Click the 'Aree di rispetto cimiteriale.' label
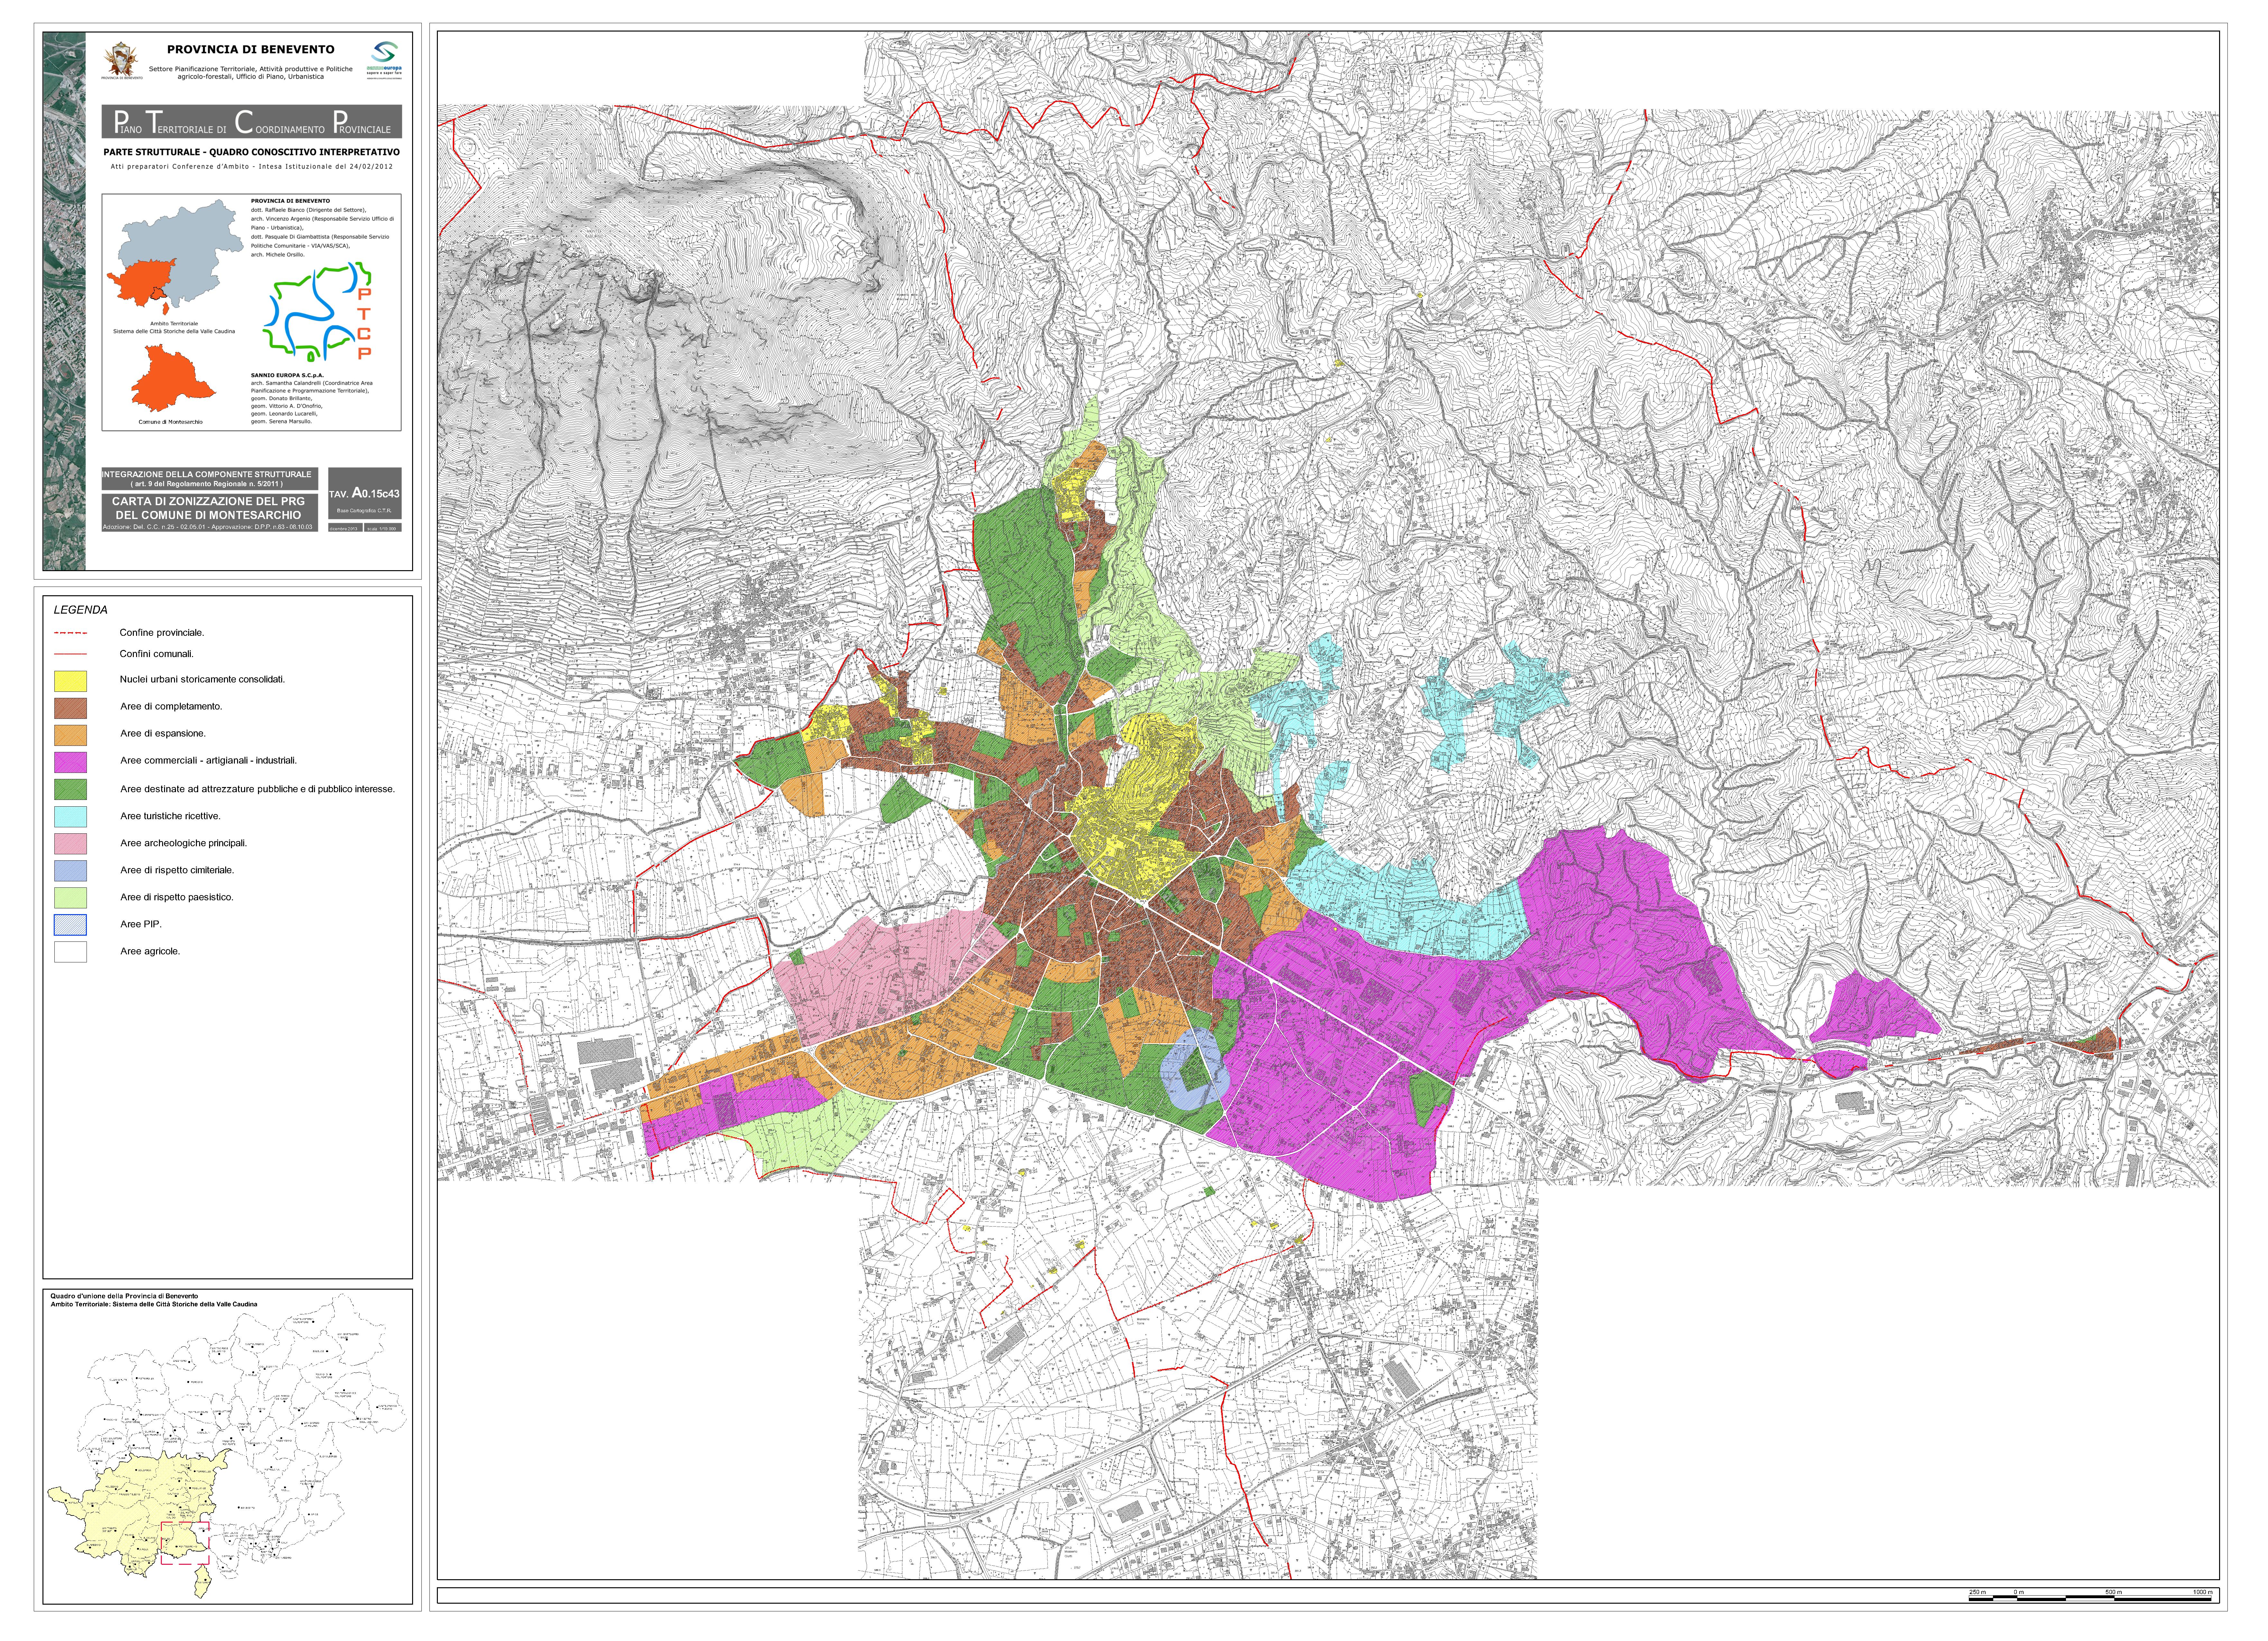The image size is (2268, 1641). [x=177, y=871]
